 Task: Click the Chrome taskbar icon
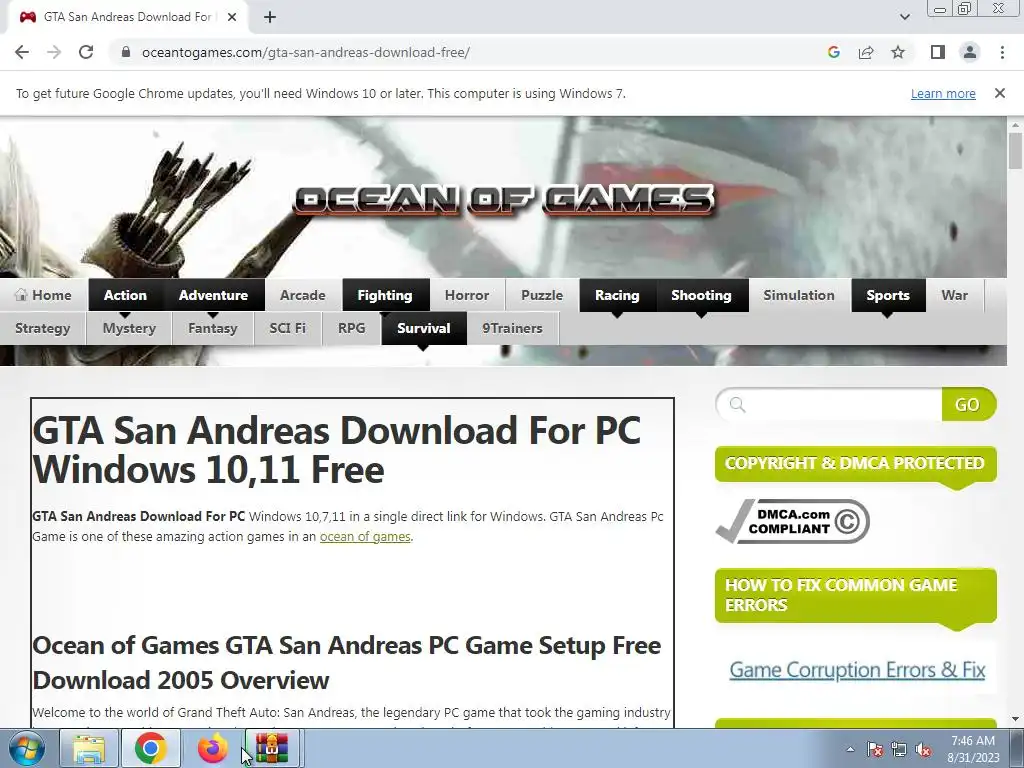point(151,748)
